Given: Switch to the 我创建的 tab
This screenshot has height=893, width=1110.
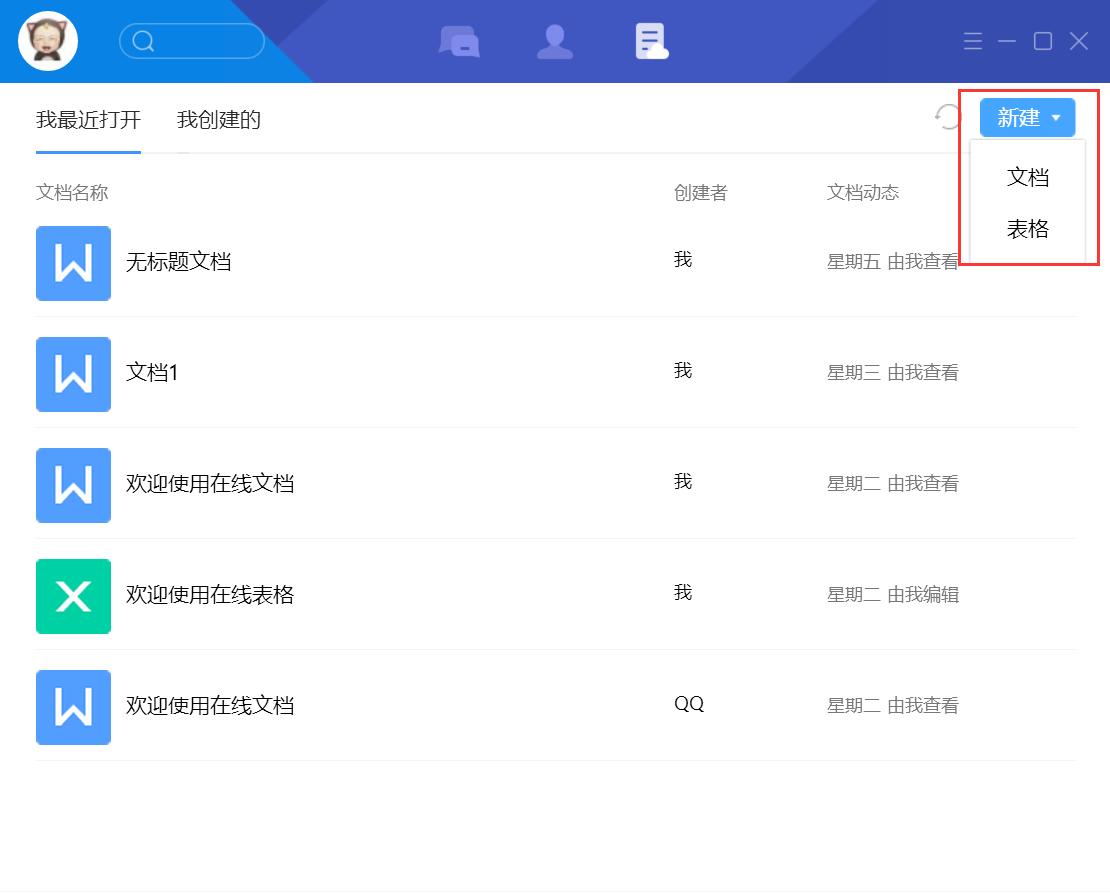Looking at the screenshot, I should [218, 120].
